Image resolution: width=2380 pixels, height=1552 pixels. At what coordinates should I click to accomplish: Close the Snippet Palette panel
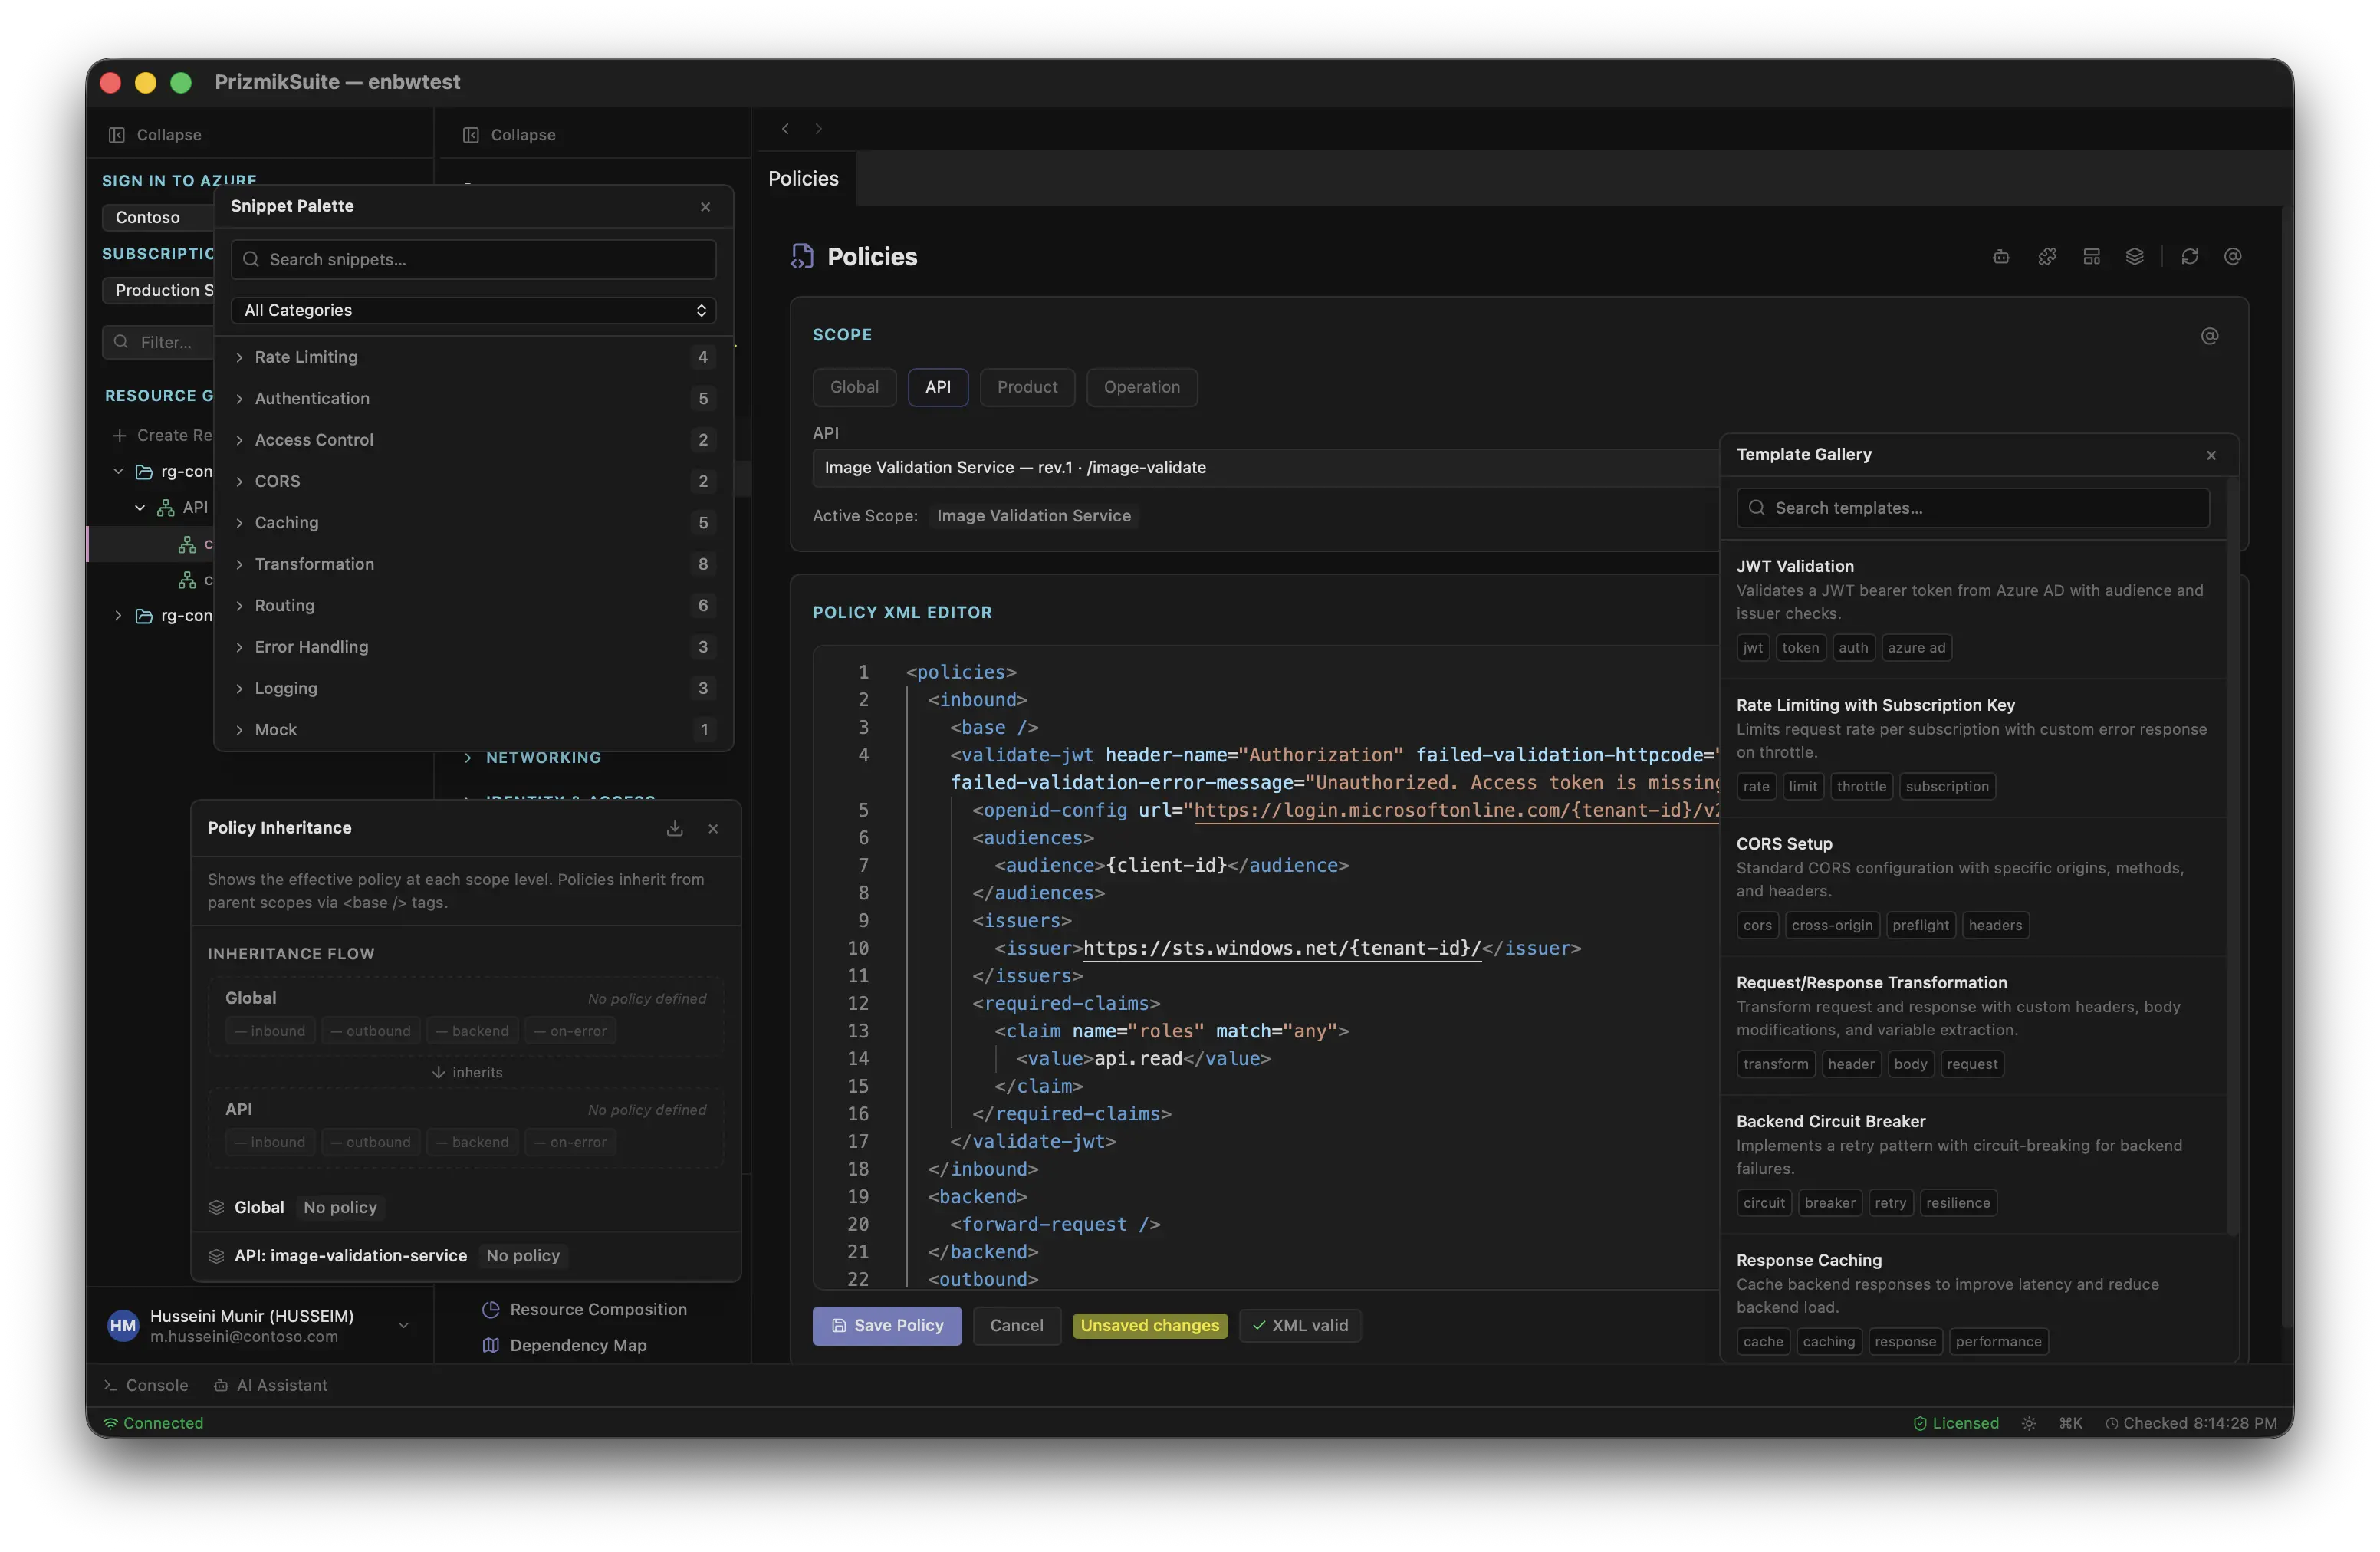point(706,207)
